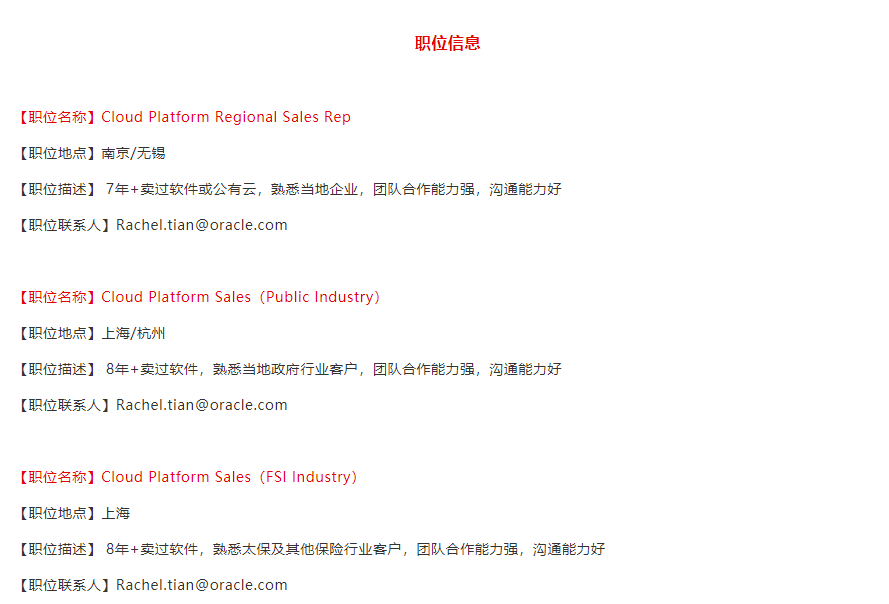Click description mentioning "太保及其他保险行业客户"
The width and height of the screenshot is (889, 604).
click(x=355, y=549)
